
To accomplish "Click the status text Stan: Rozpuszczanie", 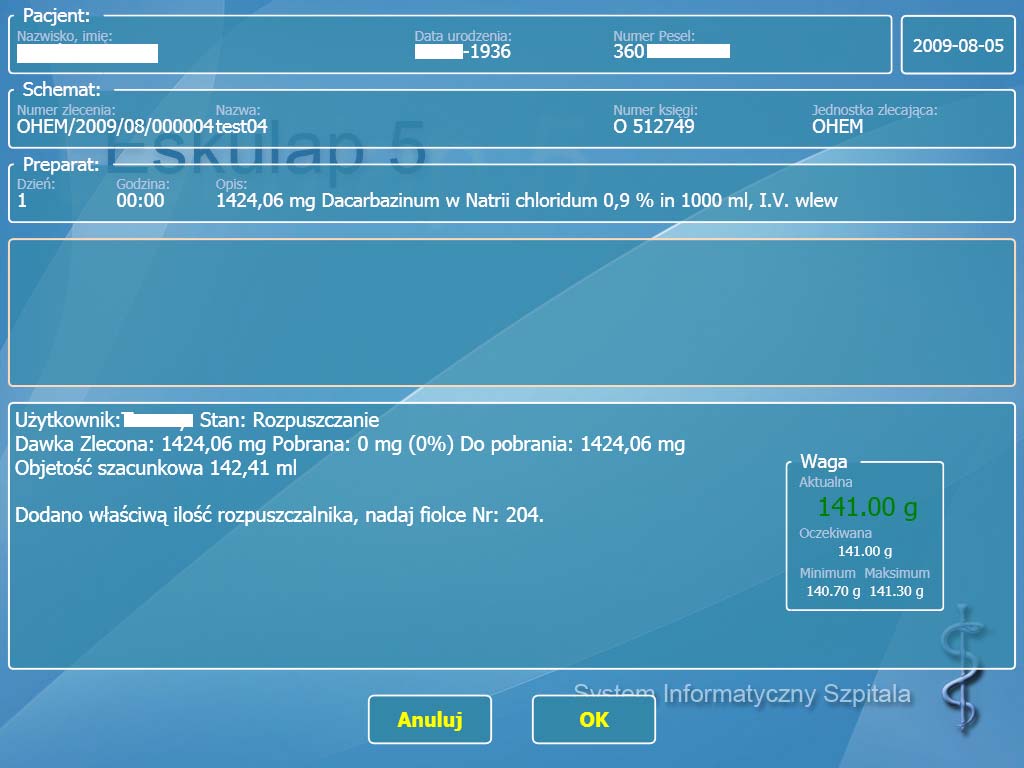I will (x=289, y=420).
